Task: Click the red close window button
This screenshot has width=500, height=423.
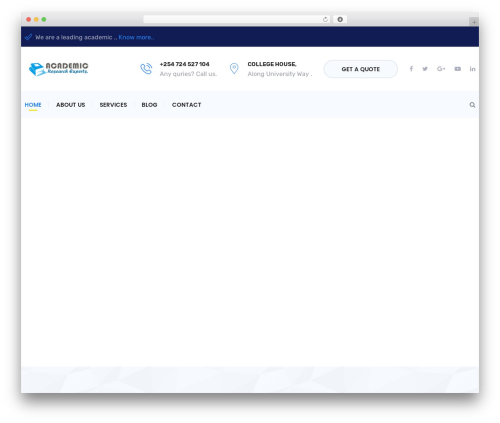Action: (x=29, y=19)
